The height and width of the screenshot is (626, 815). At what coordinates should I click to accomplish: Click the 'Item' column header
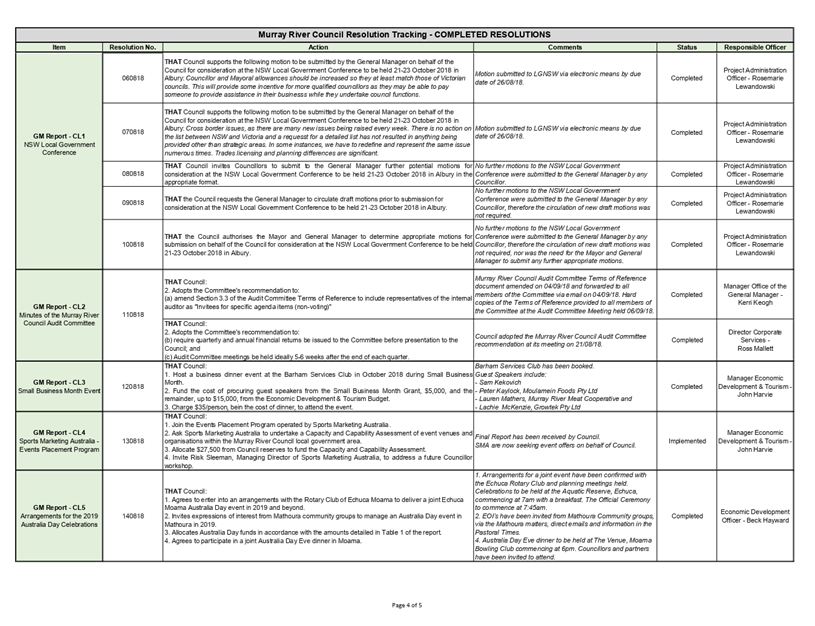59,47
